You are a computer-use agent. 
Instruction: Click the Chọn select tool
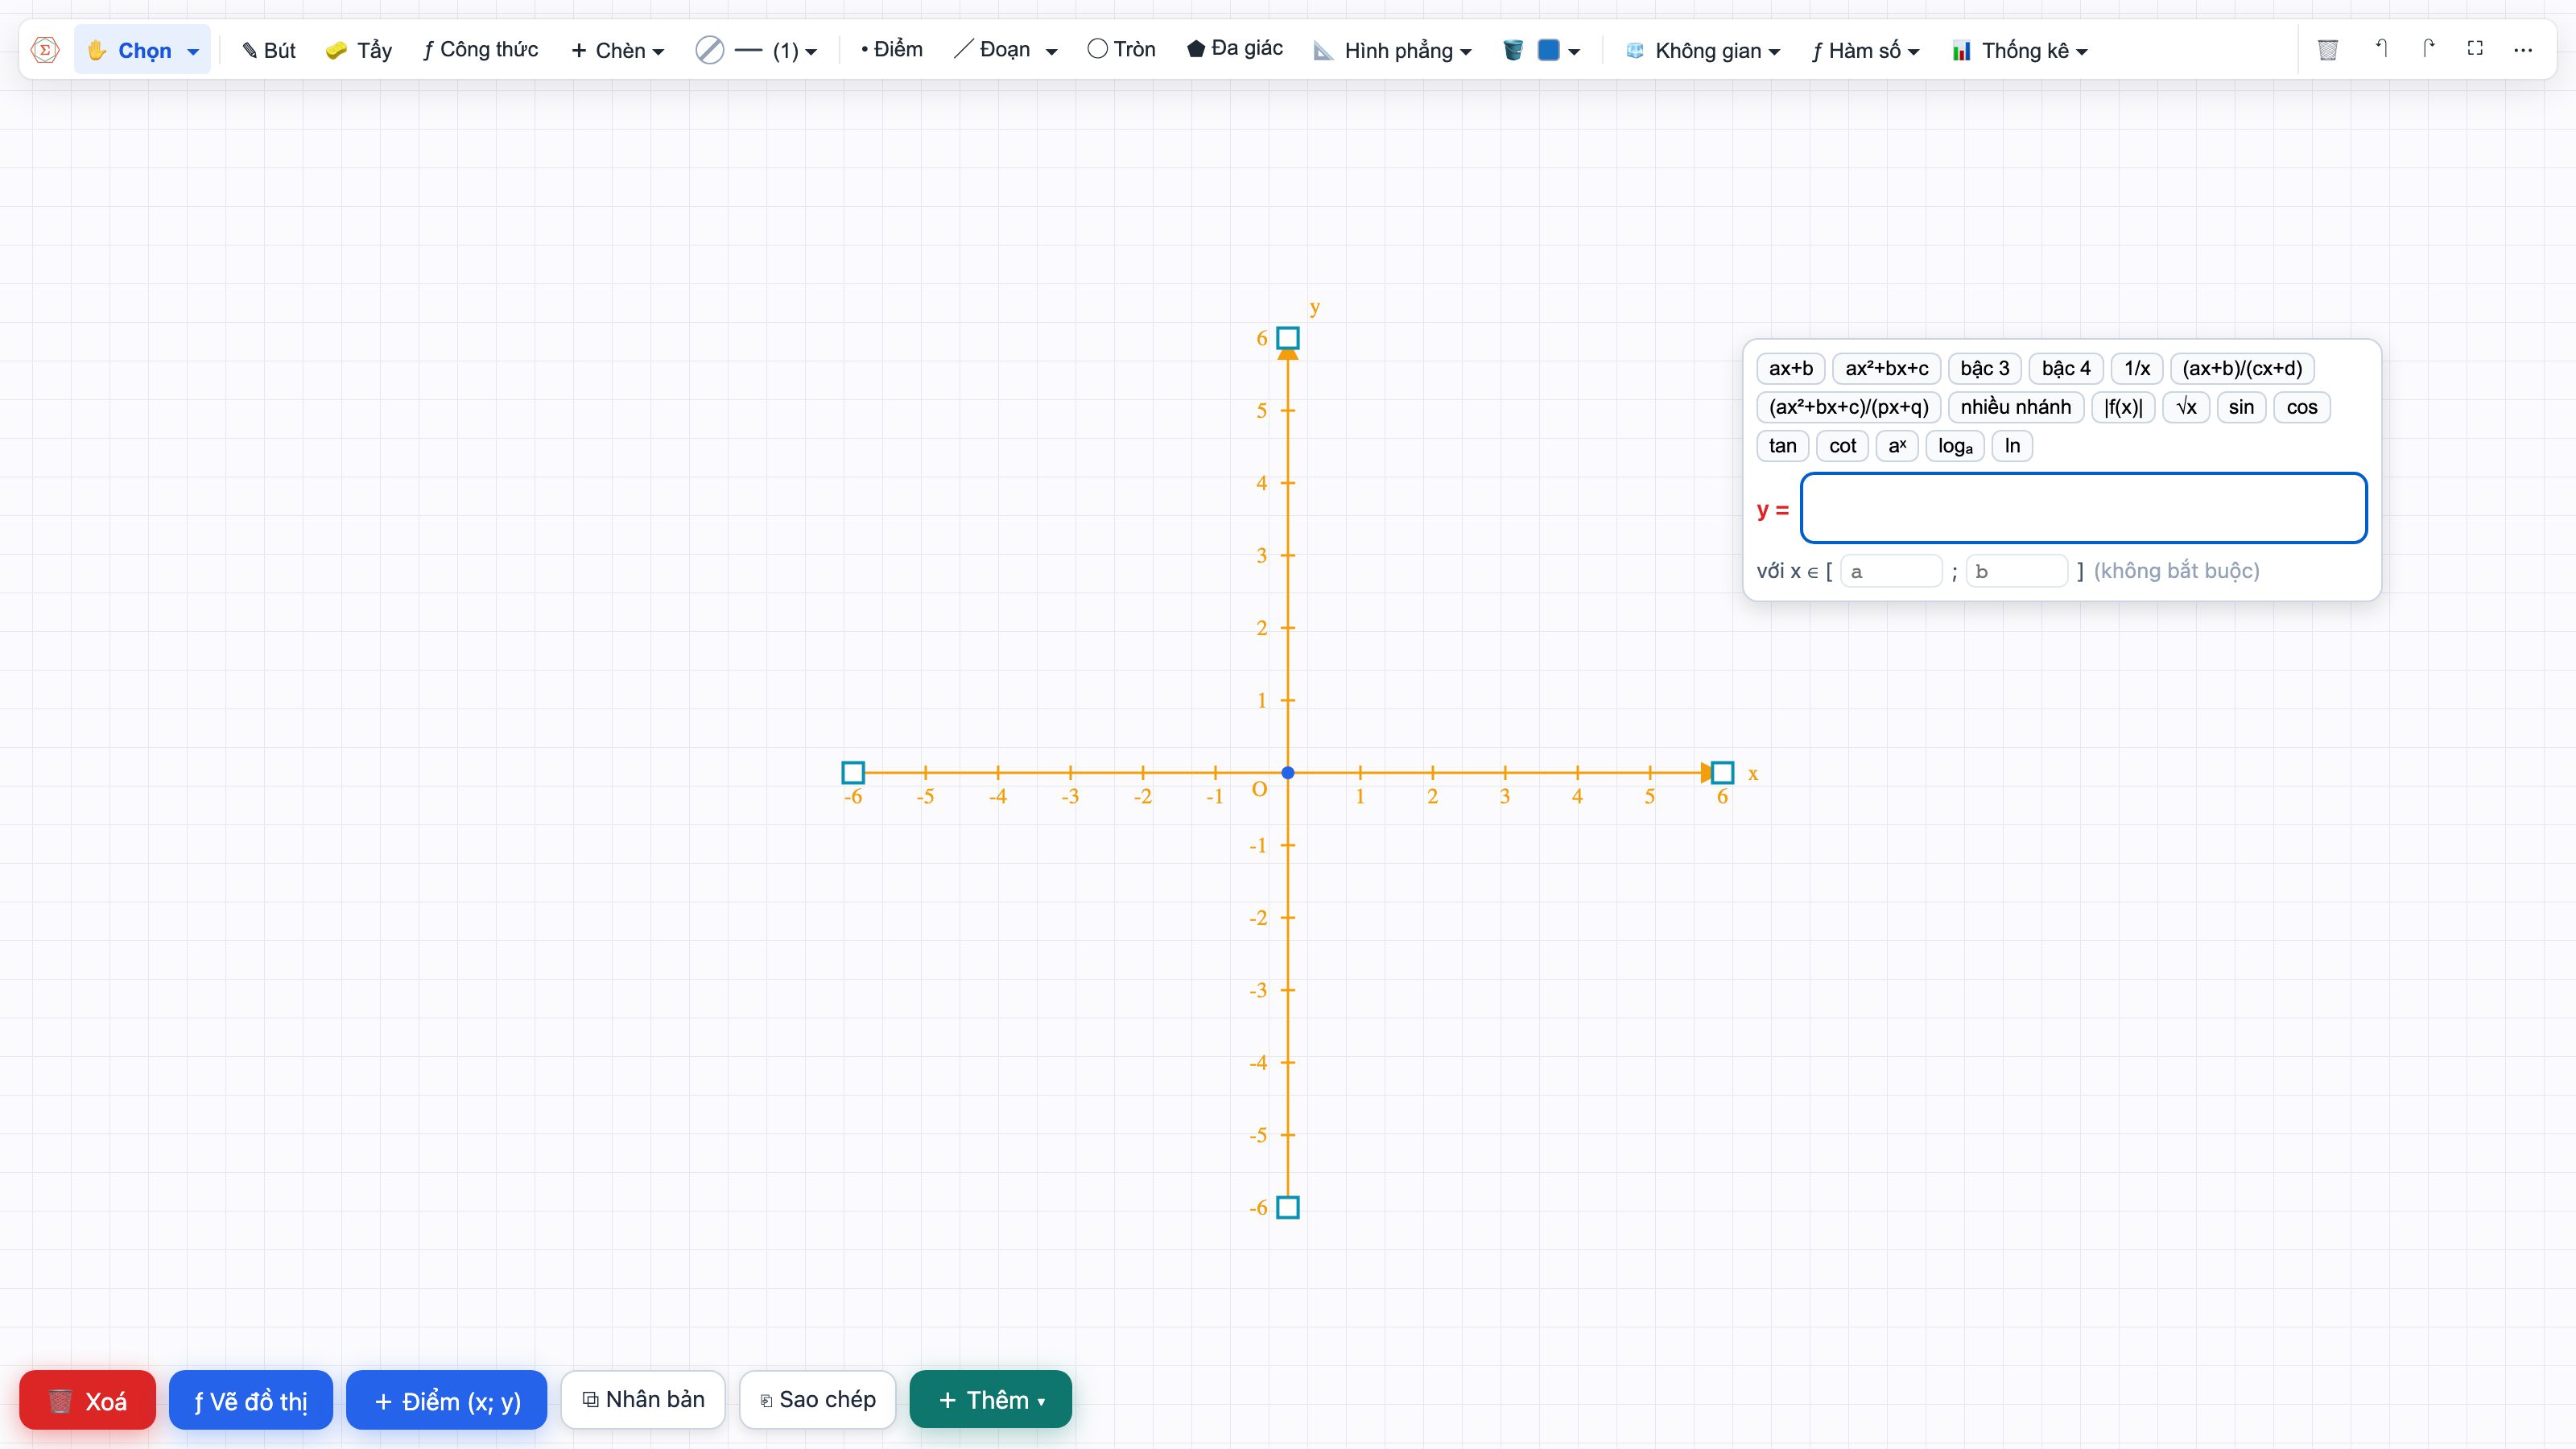pos(142,50)
